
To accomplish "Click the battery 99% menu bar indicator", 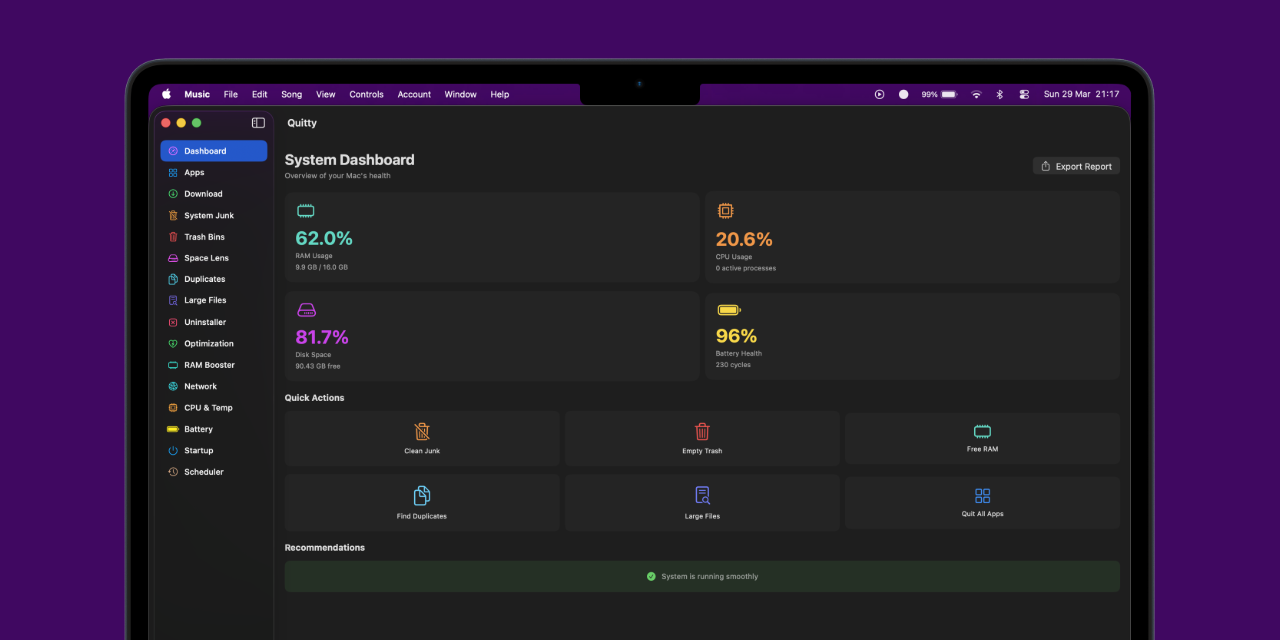I will 939,94.
